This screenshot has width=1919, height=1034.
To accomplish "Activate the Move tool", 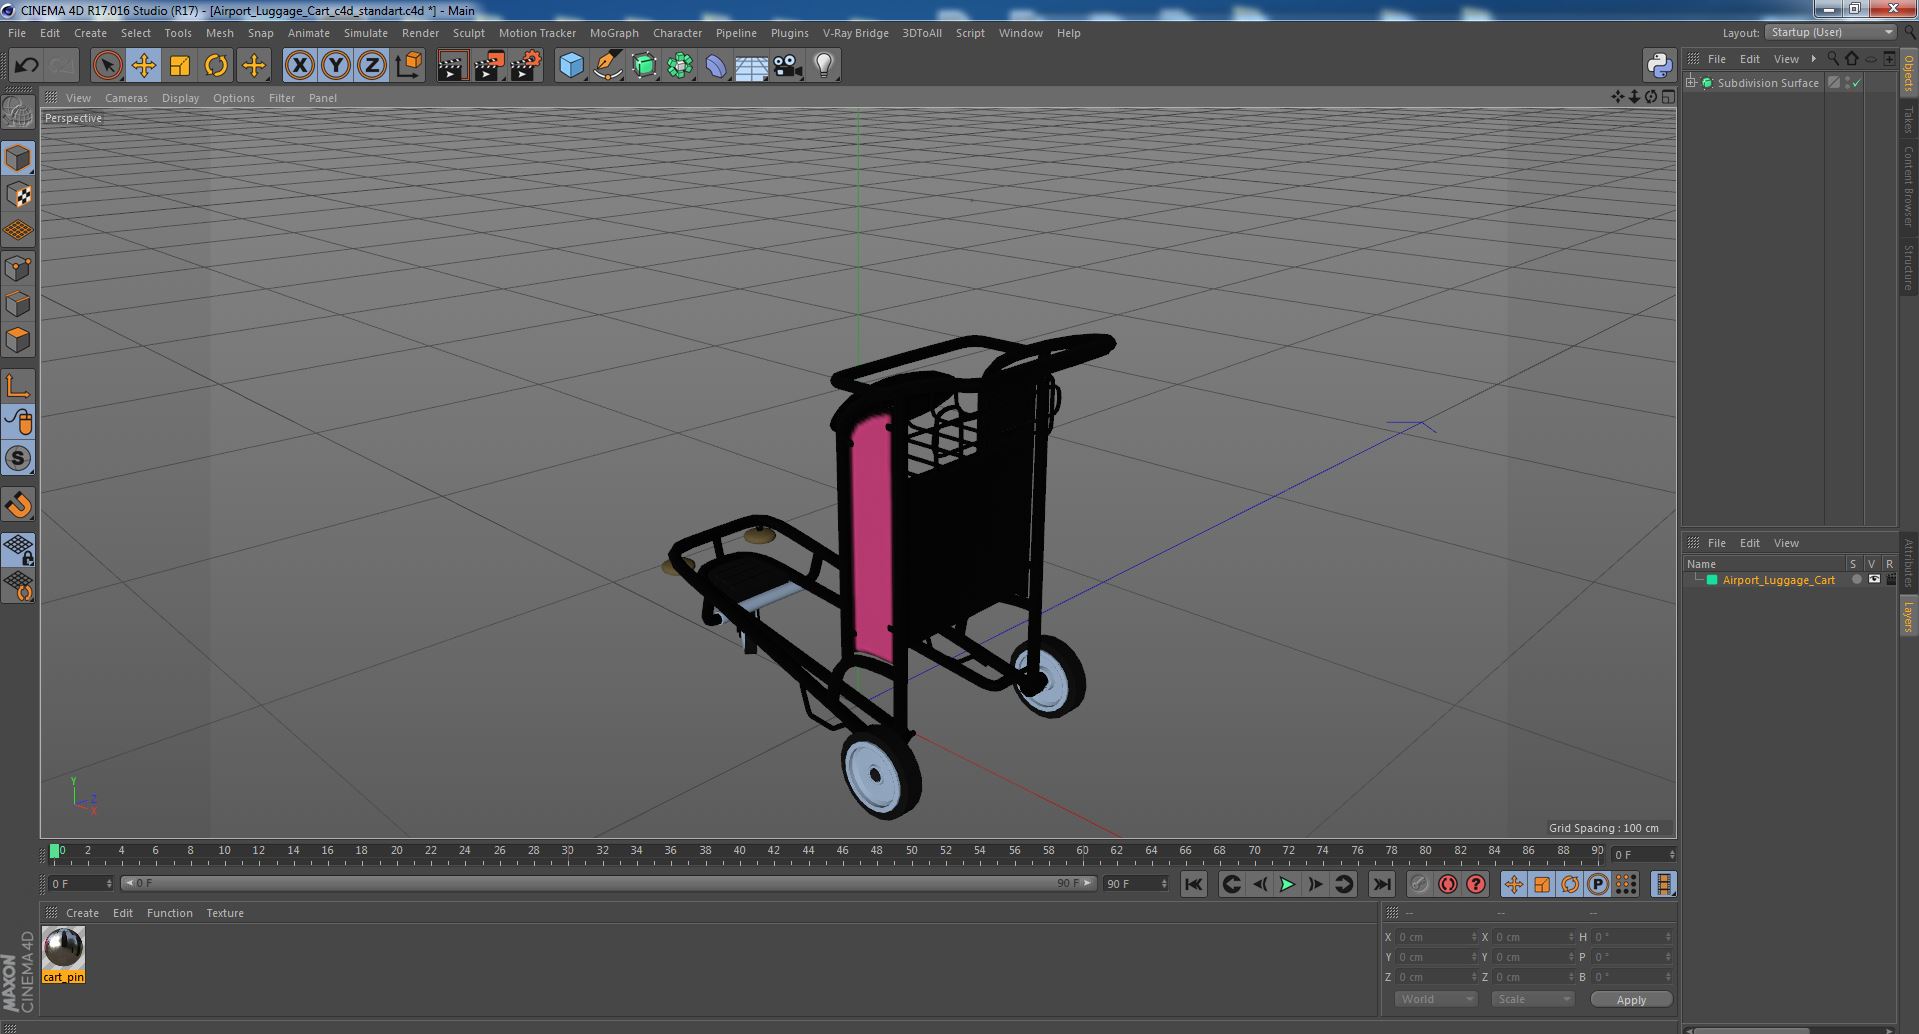I will coord(143,66).
